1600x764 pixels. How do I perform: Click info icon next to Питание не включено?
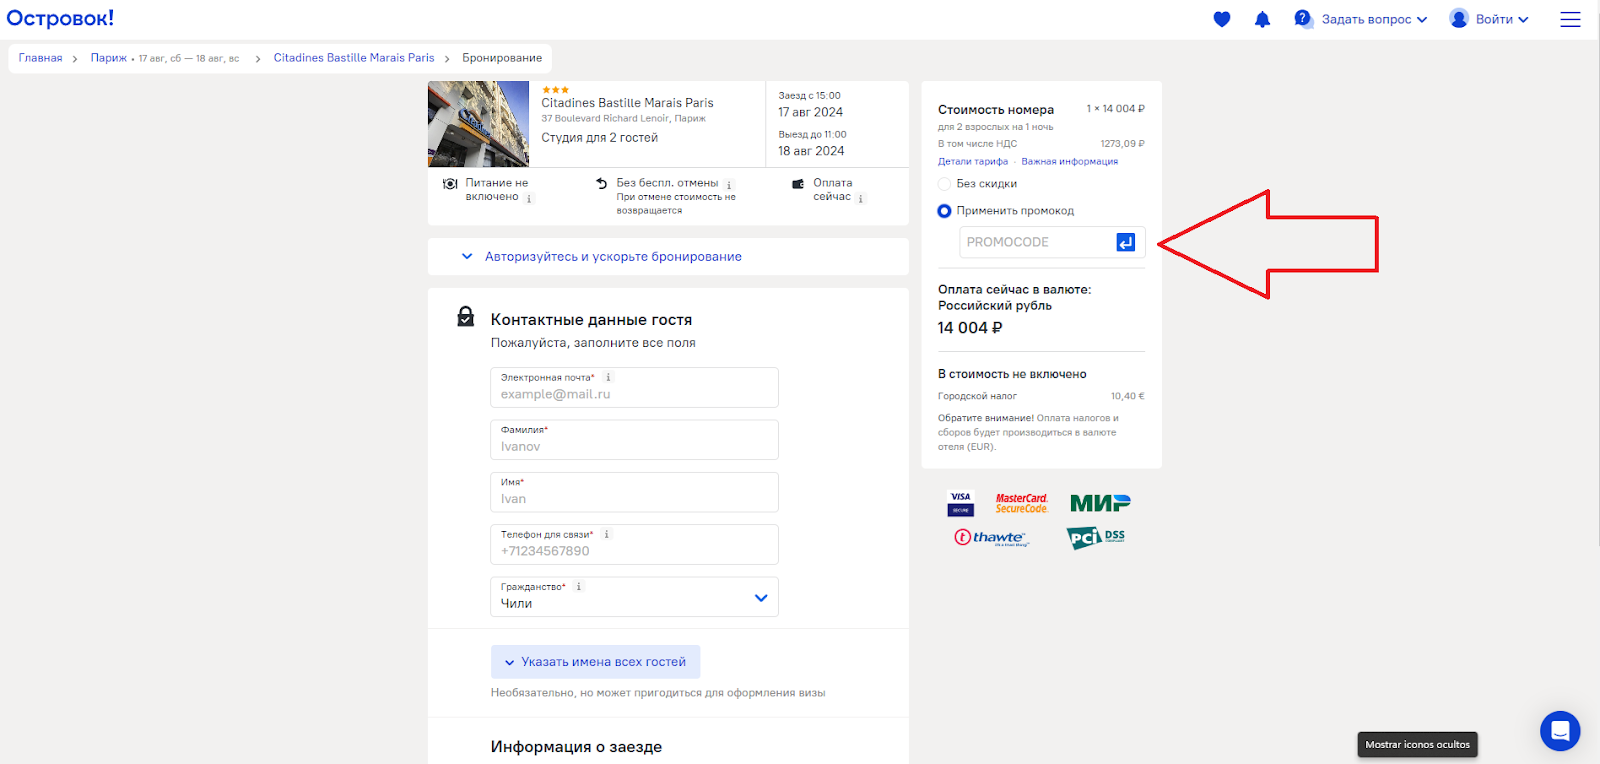pos(529,198)
